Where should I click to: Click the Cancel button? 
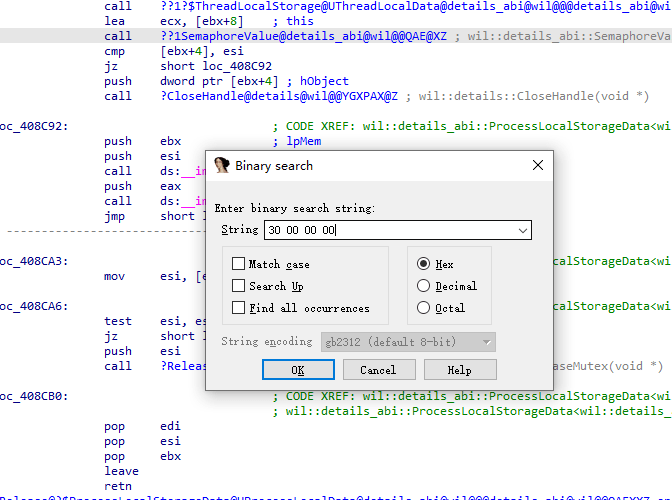pos(379,370)
